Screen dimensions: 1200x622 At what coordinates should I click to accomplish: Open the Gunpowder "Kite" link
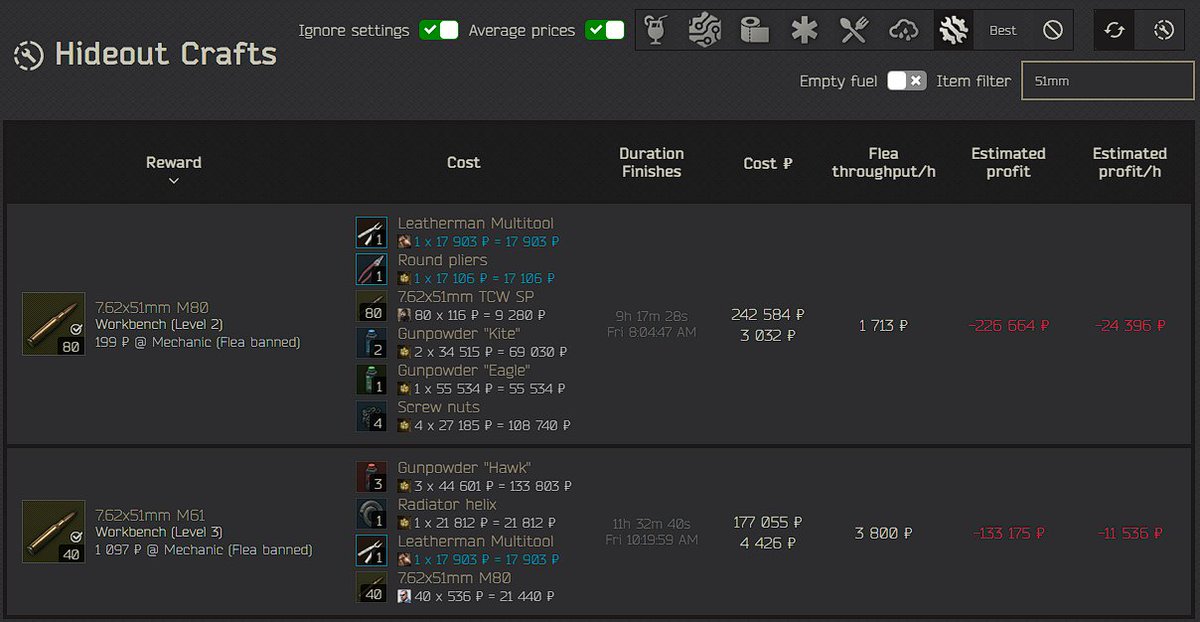coord(459,333)
